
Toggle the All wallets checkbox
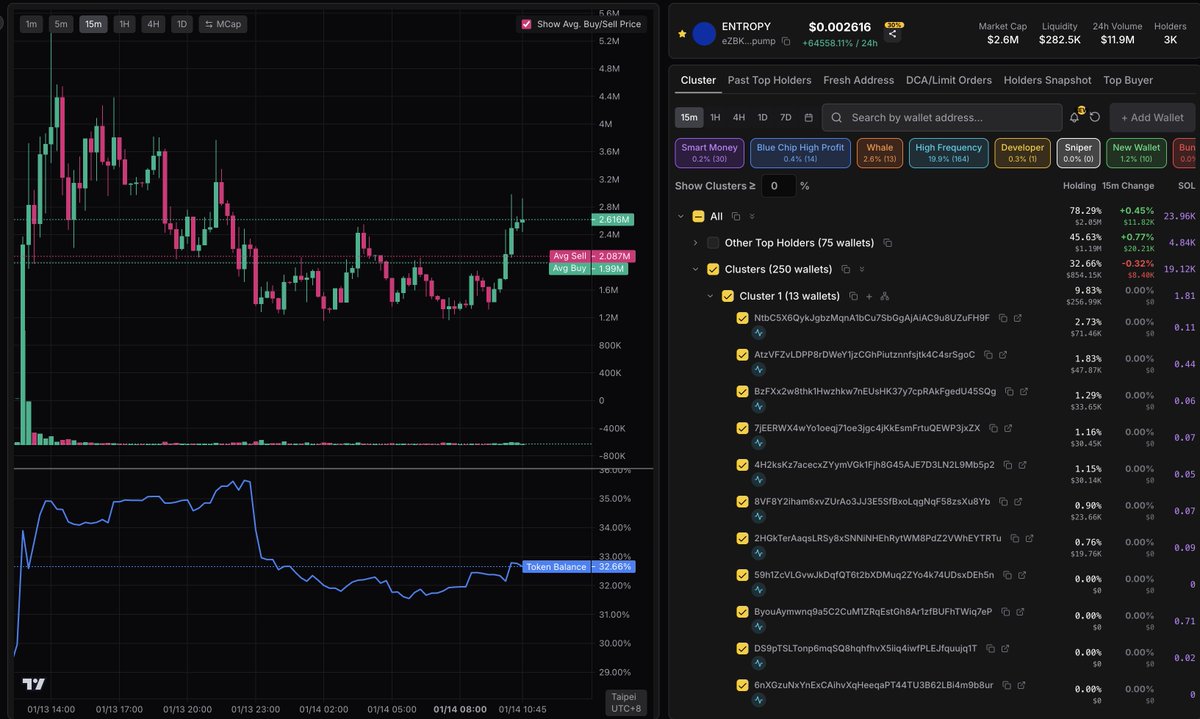698,216
